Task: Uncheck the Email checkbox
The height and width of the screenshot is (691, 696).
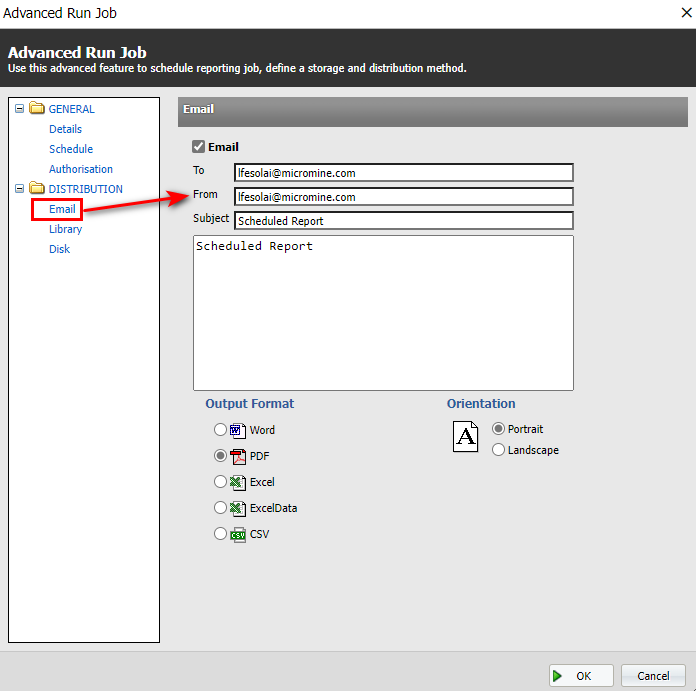Action: [x=199, y=147]
